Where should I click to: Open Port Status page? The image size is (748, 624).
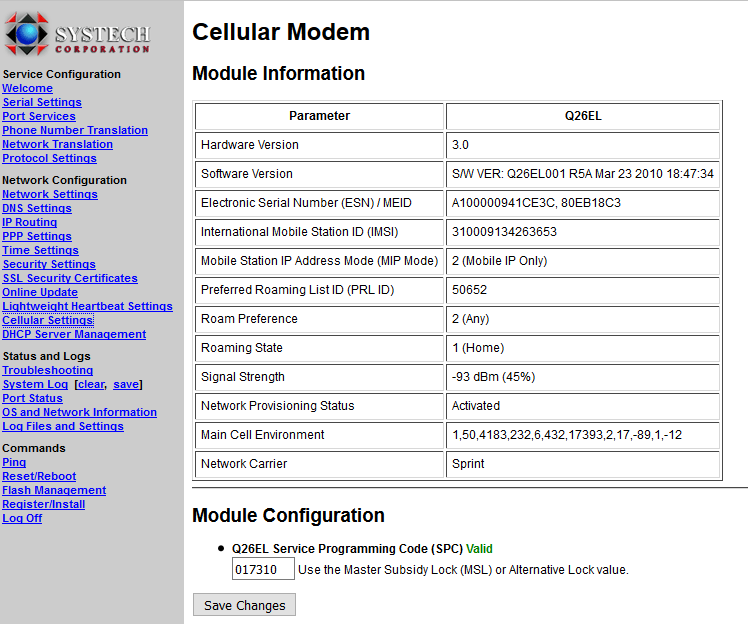coord(32,398)
